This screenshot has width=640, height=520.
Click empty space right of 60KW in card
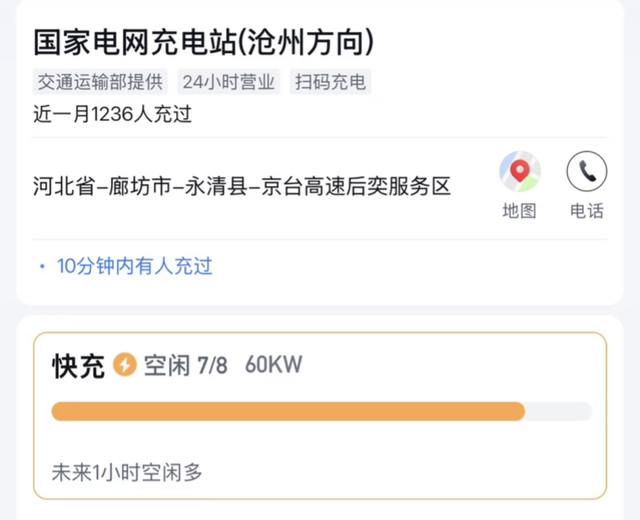coord(450,366)
